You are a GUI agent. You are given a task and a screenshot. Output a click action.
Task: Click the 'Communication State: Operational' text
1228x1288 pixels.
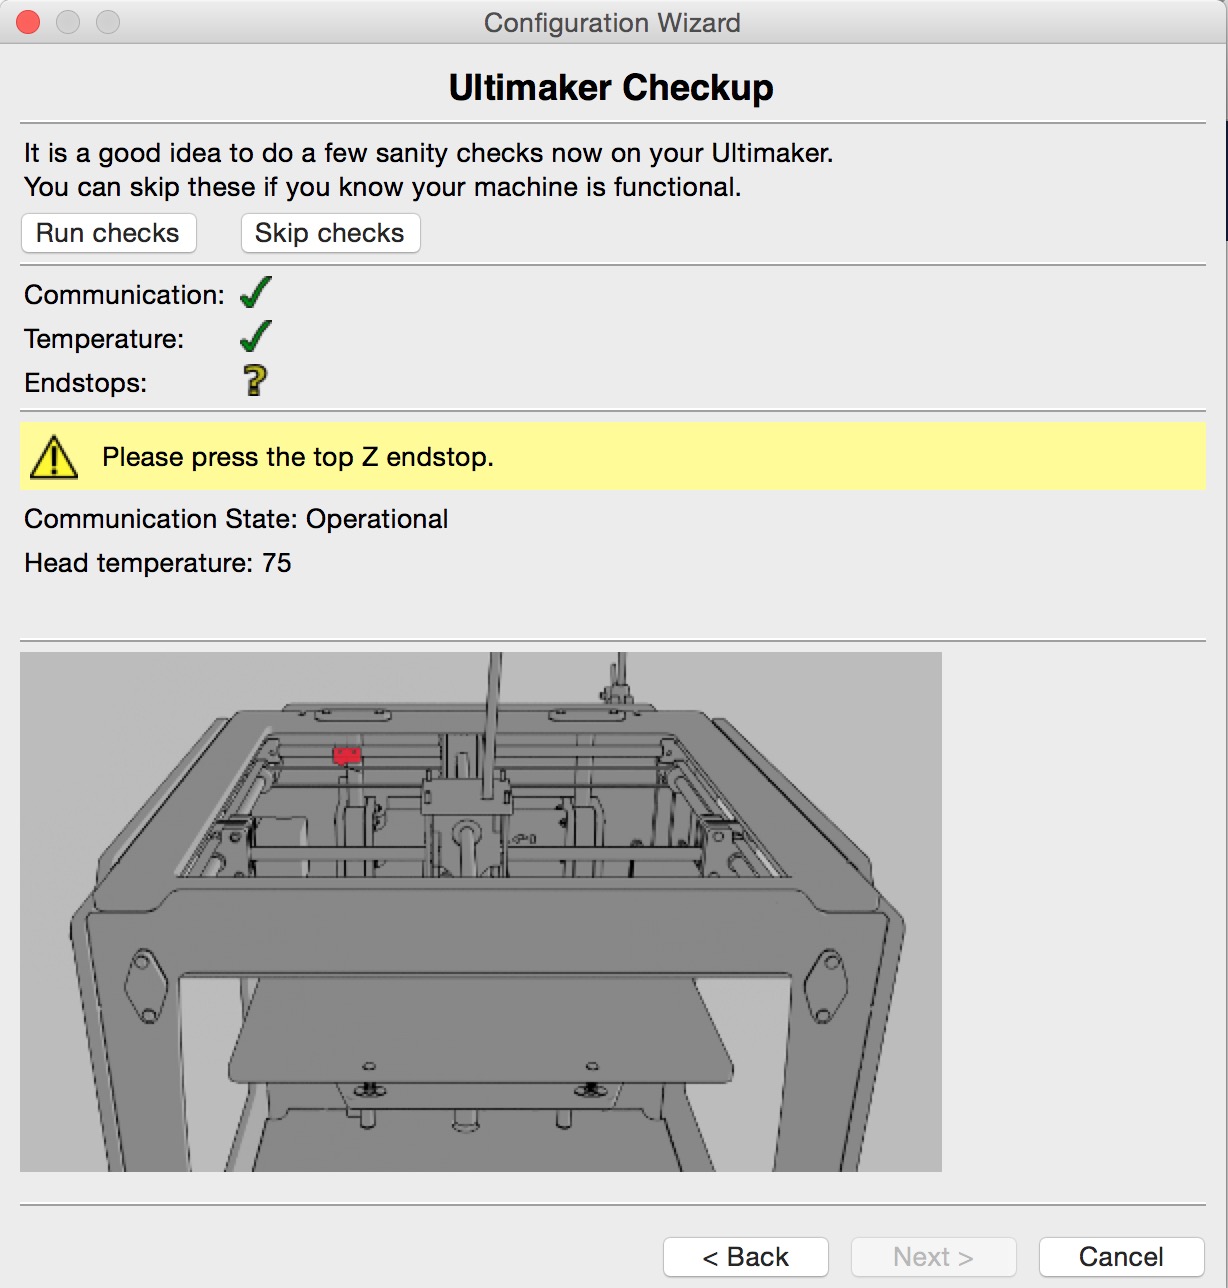(236, 519)
